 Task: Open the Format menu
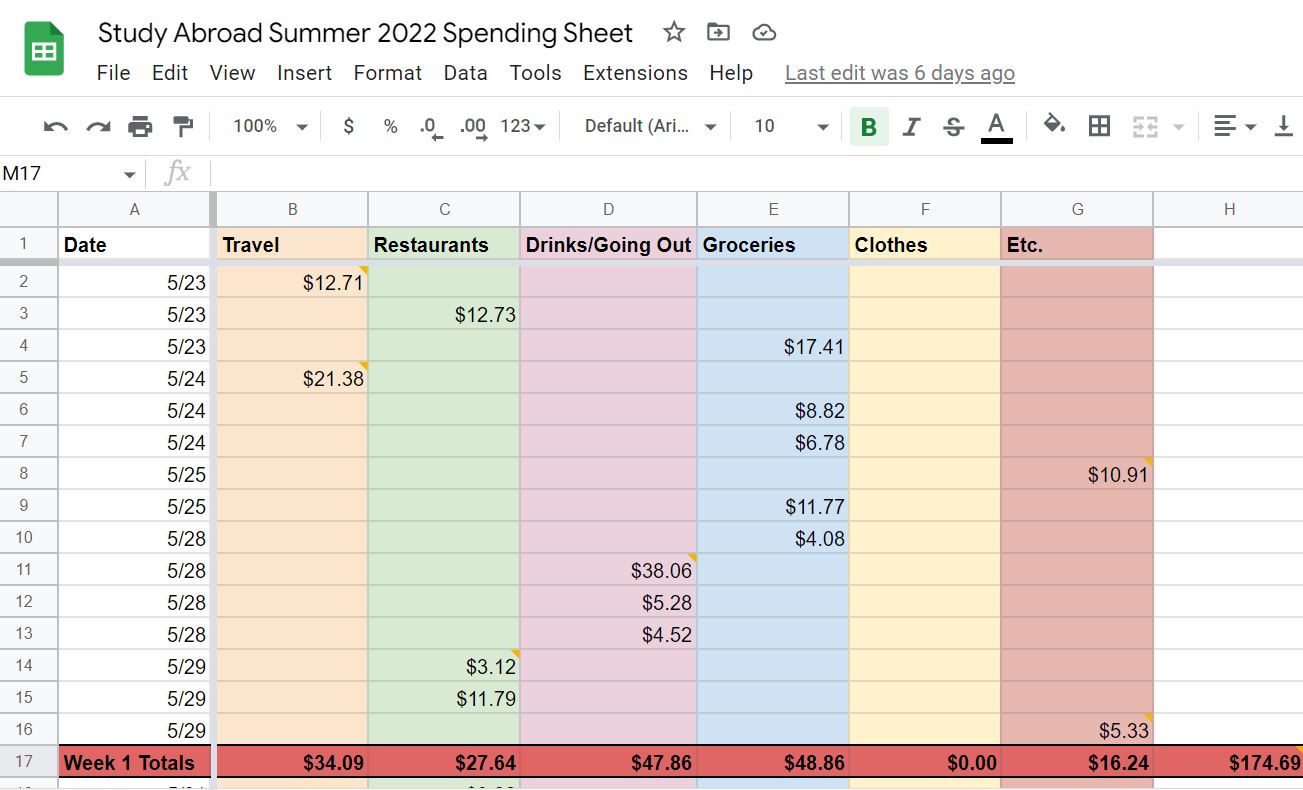click(387, 73)
